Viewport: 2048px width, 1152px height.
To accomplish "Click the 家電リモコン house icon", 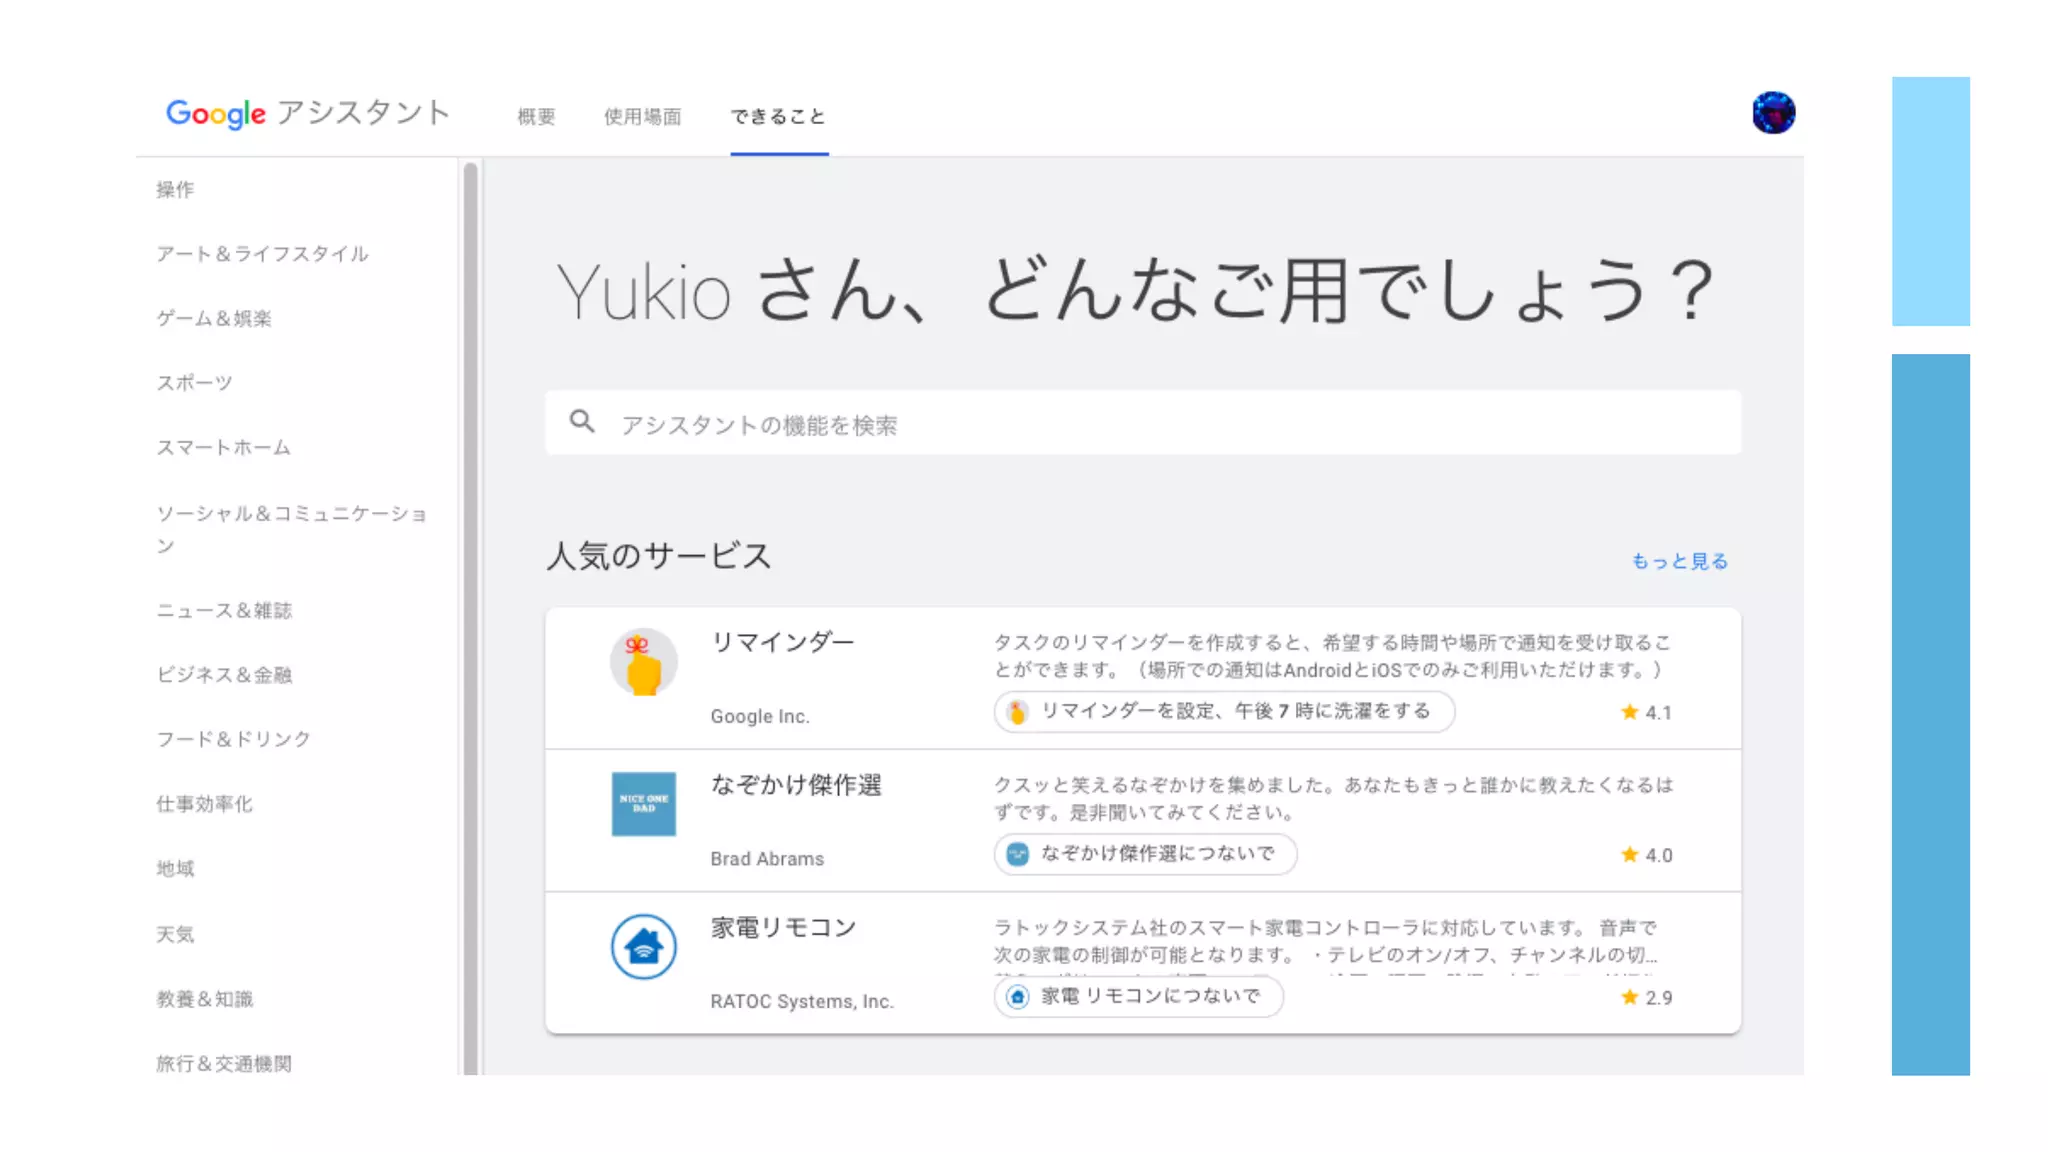I will 643,946.
